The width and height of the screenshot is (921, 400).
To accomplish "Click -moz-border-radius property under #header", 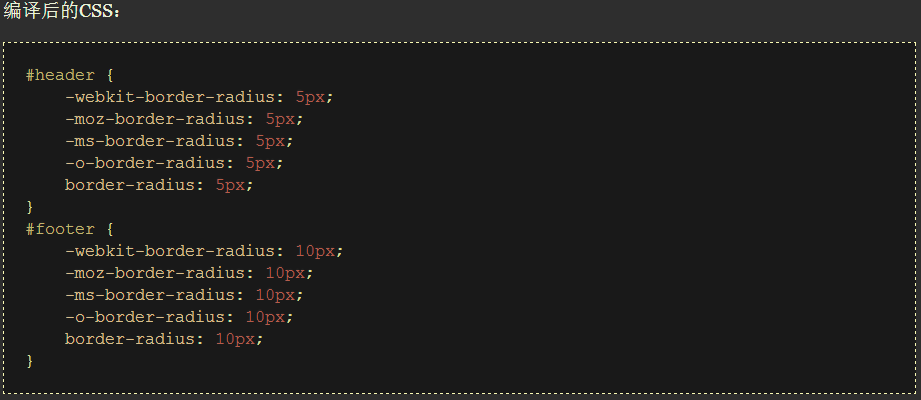I will click(x=160, y=119).
